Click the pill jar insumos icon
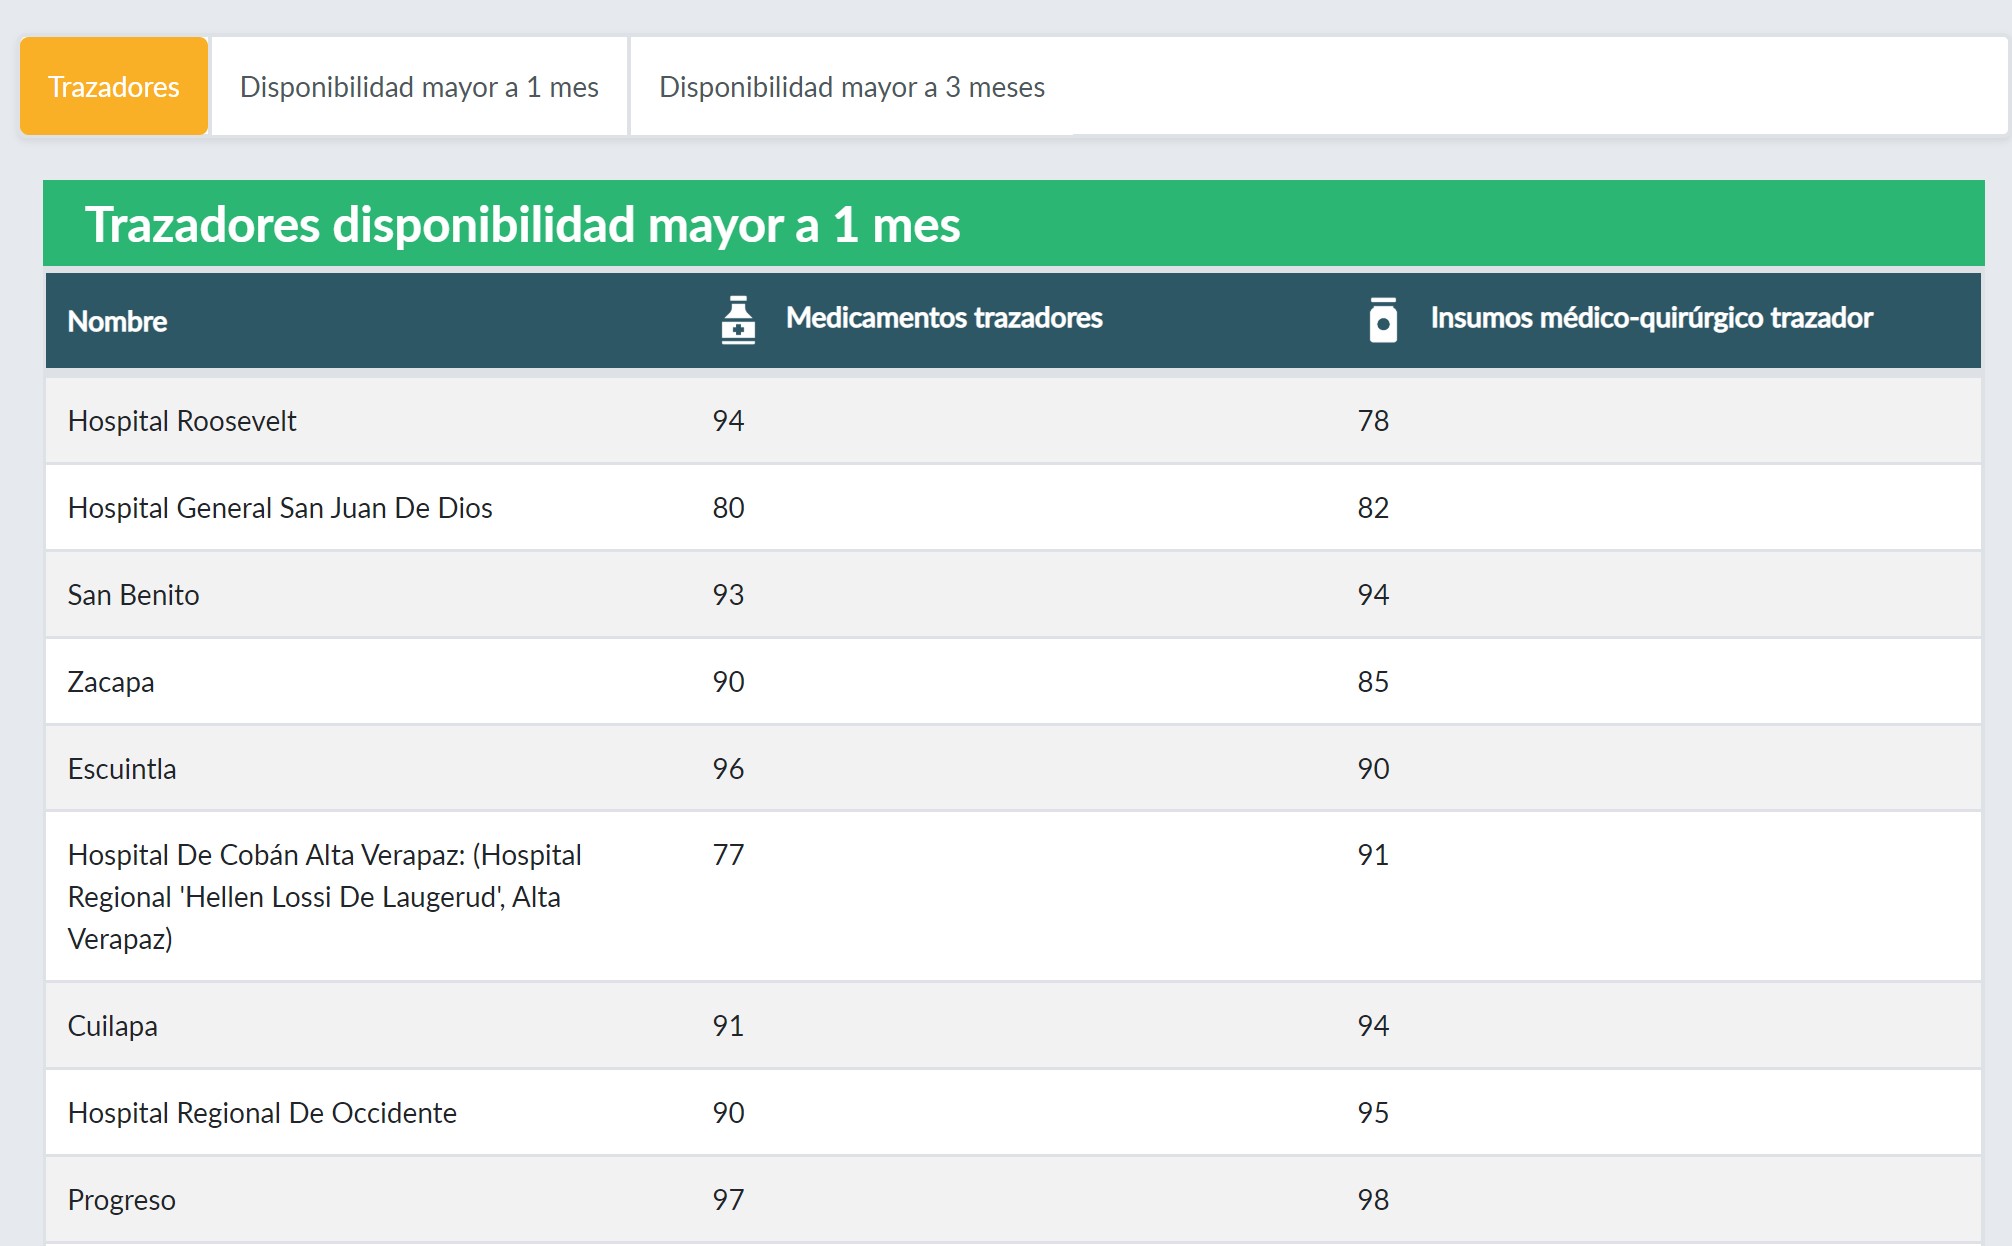Image resolution: width=2012 pixels, height=1246 pixels. (1383, 320)
